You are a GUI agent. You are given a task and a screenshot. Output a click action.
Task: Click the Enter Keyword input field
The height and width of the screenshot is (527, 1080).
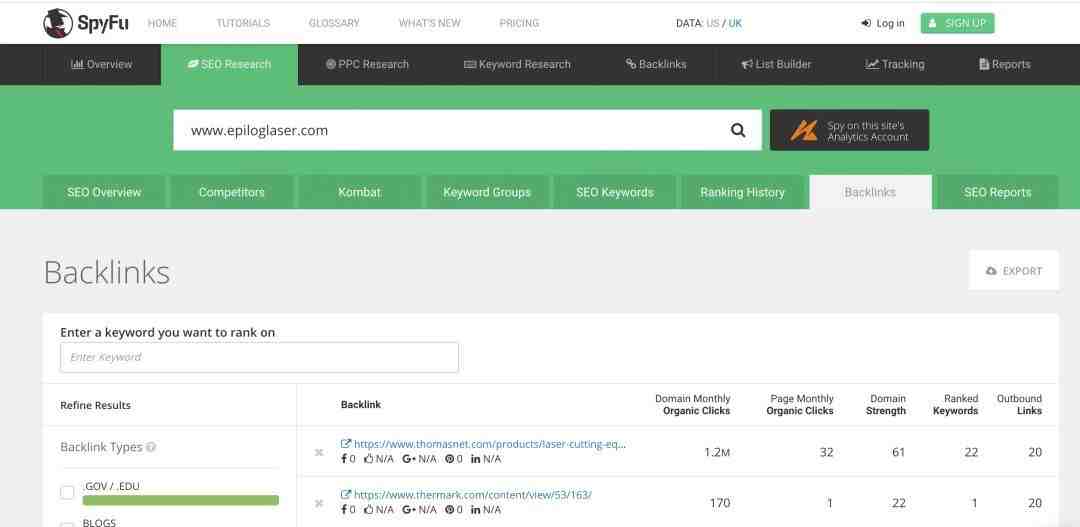[x=259, y=358]
